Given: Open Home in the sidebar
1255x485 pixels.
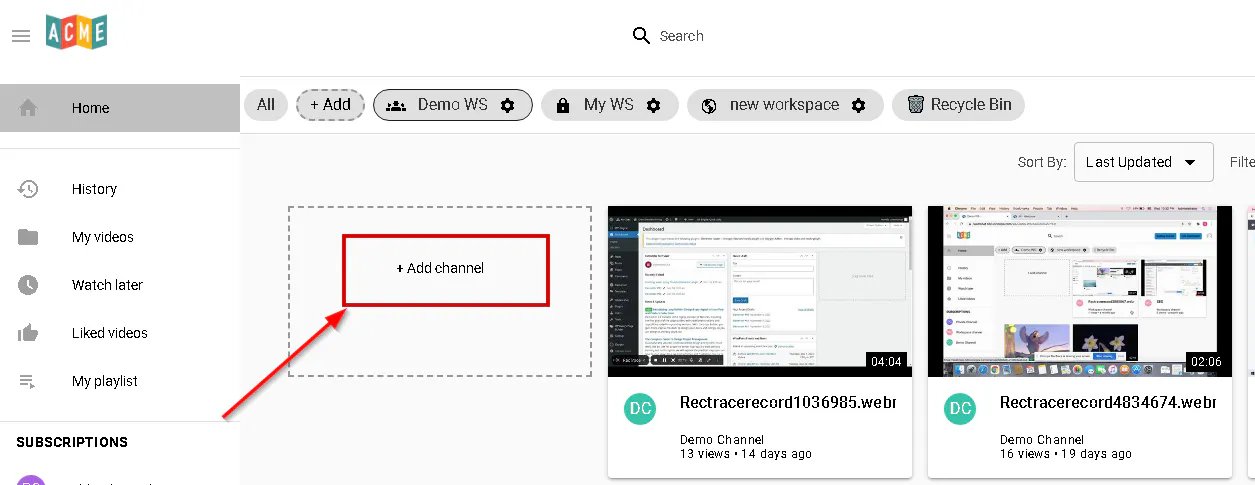Looking at the screenshot, I should pos(120,108).
